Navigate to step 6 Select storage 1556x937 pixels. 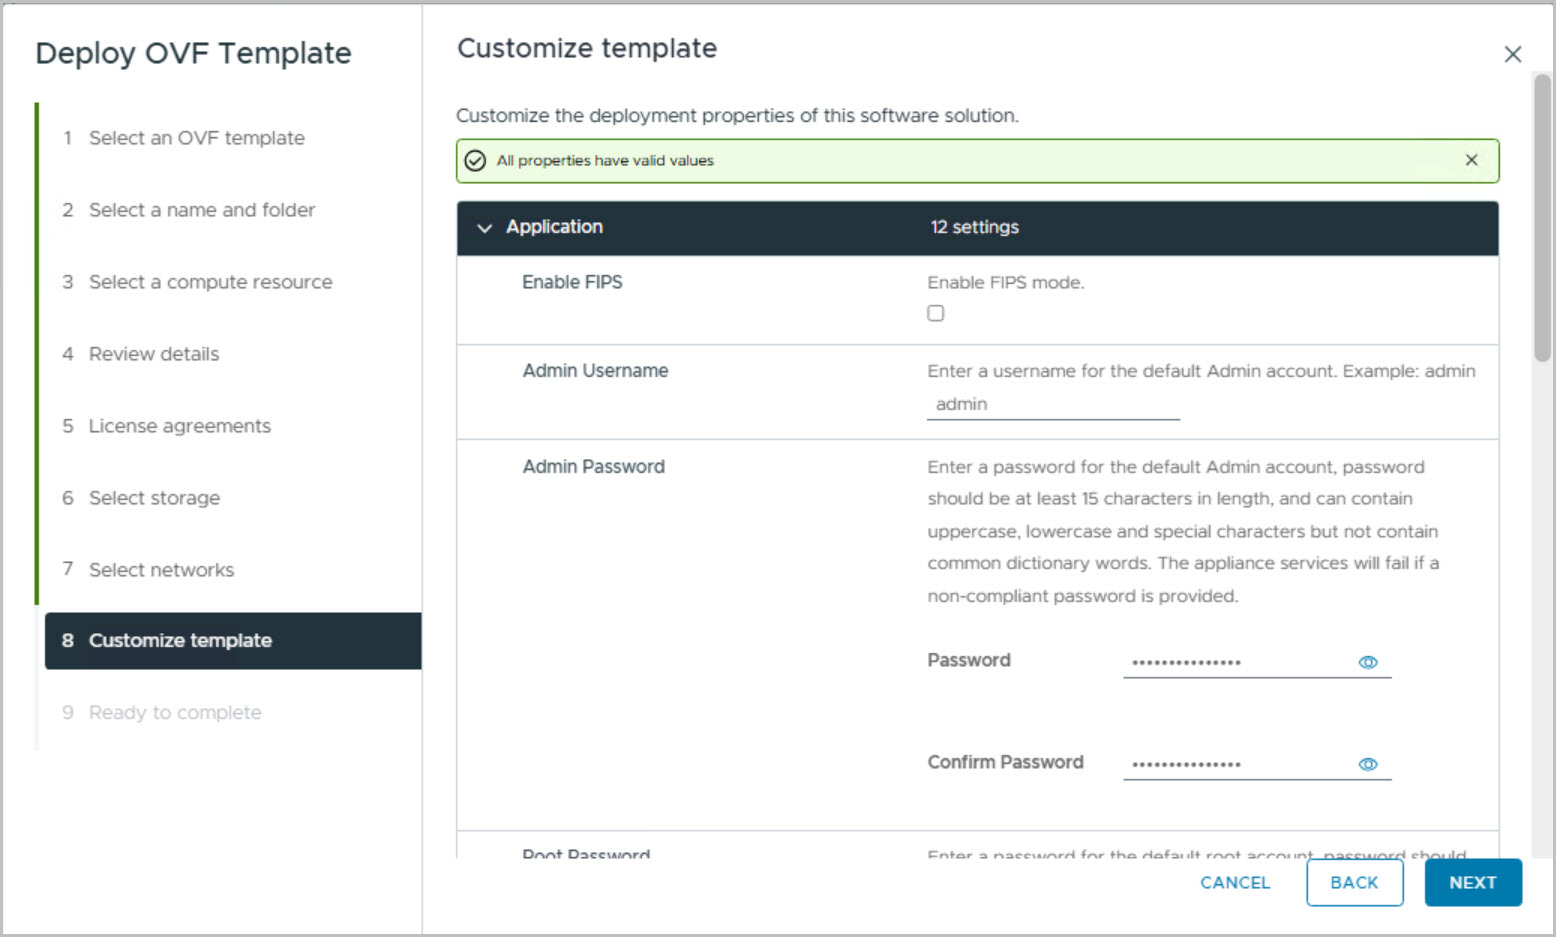tap(154, 498)
